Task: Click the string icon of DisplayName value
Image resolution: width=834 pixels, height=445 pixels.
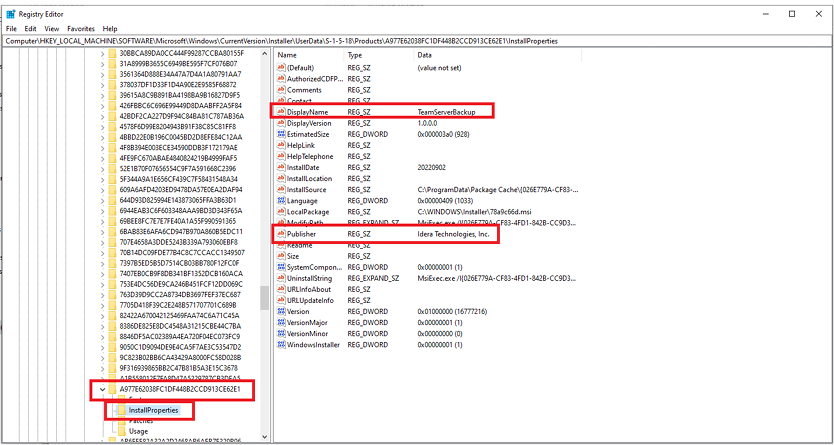Action: tap(281, 112)
